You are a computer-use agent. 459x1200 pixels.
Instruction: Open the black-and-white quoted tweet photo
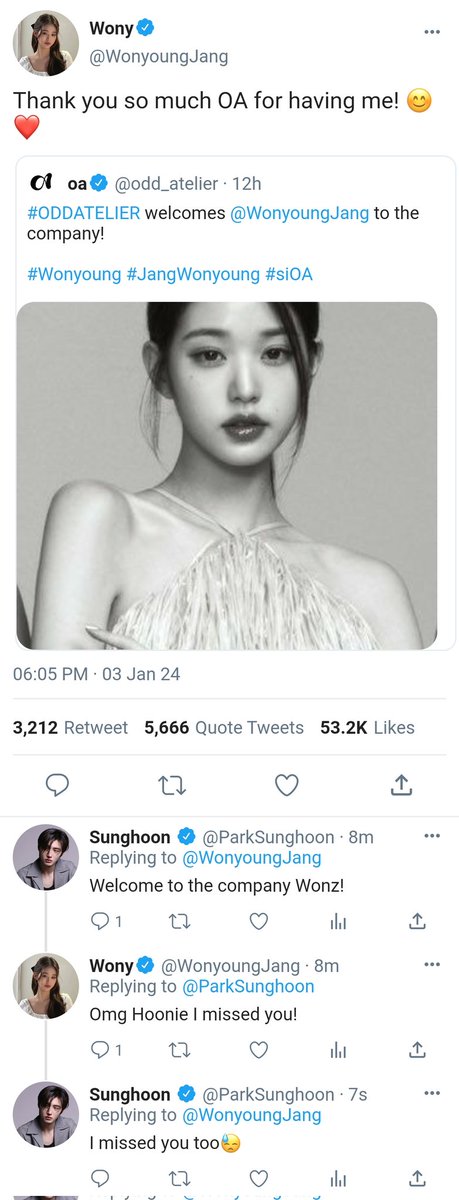(227, 476)
